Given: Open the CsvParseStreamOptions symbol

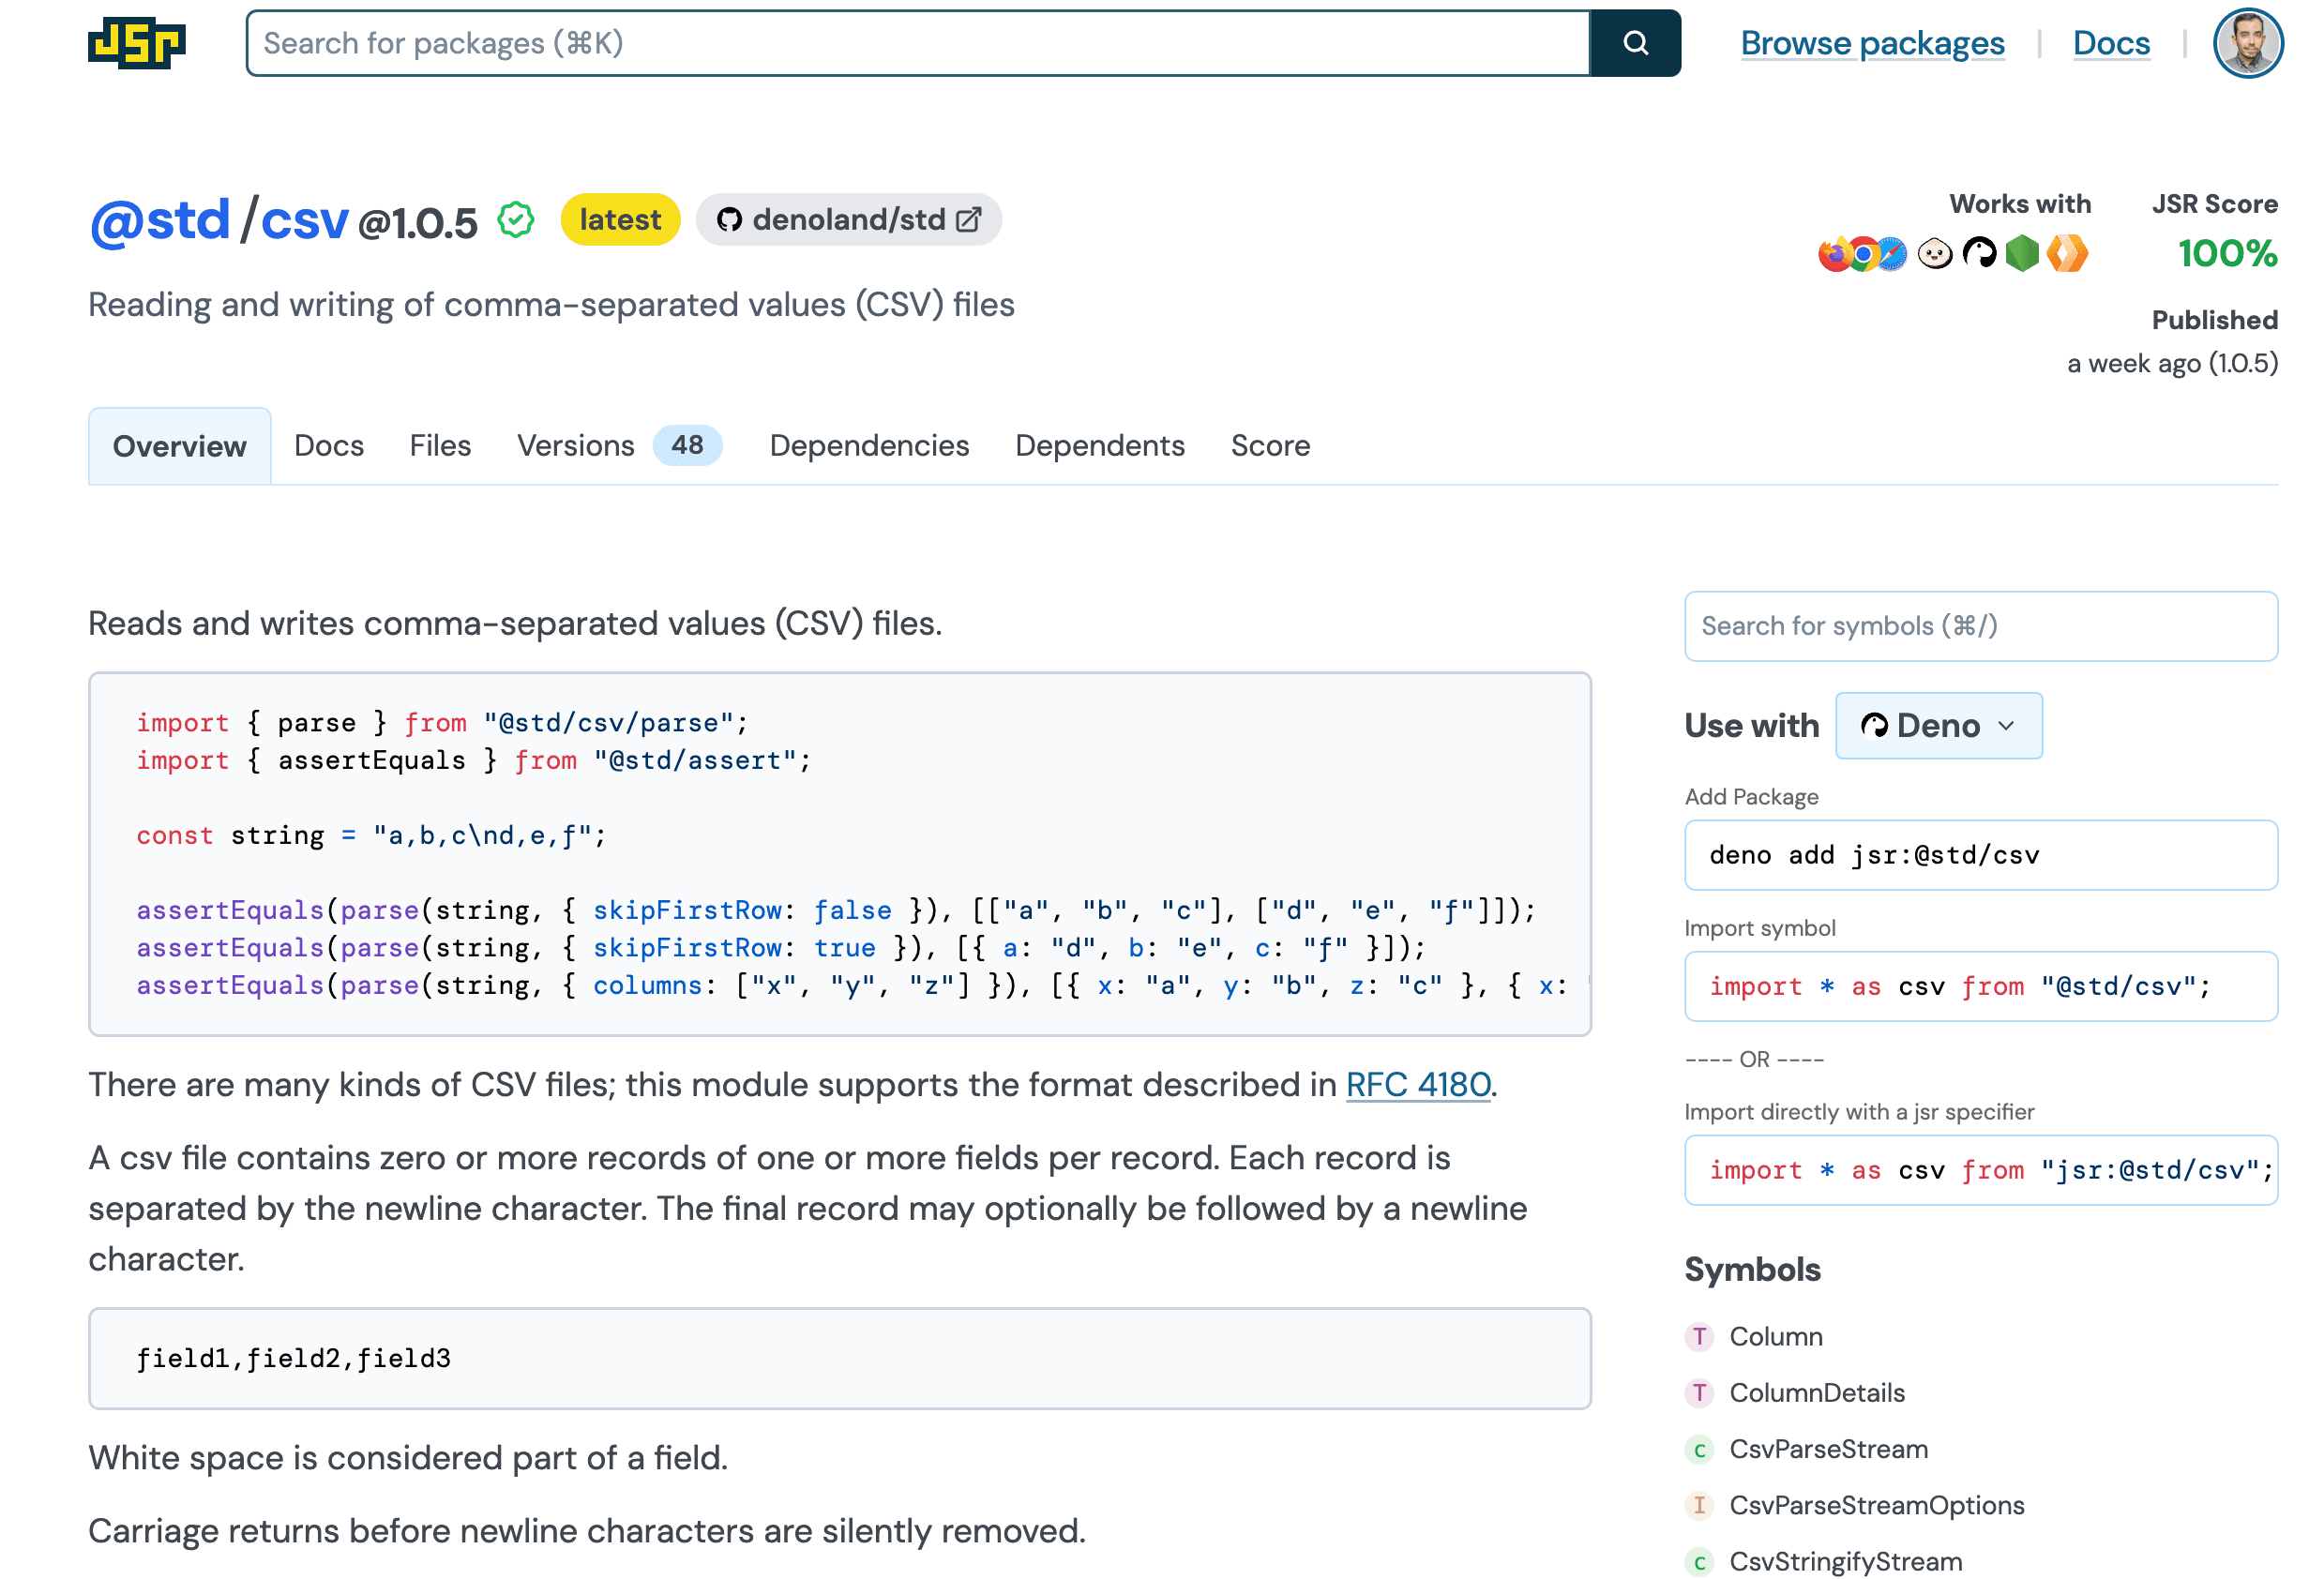Looking at the screenshot, I should click(x=1876, y=1506).
